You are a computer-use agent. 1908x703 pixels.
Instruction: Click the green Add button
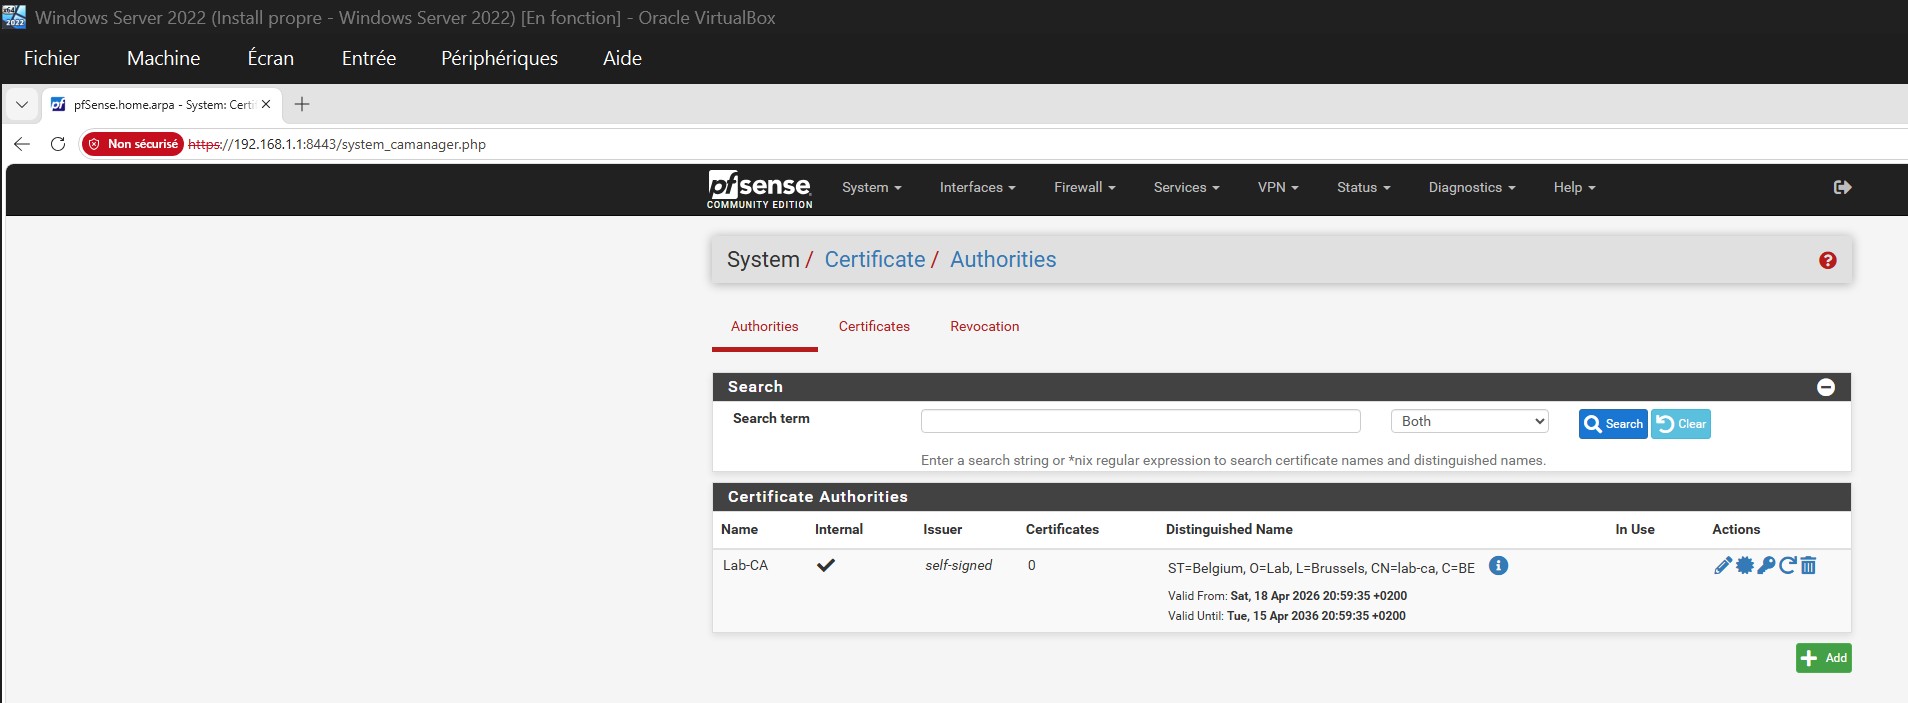coord(1823,658)
